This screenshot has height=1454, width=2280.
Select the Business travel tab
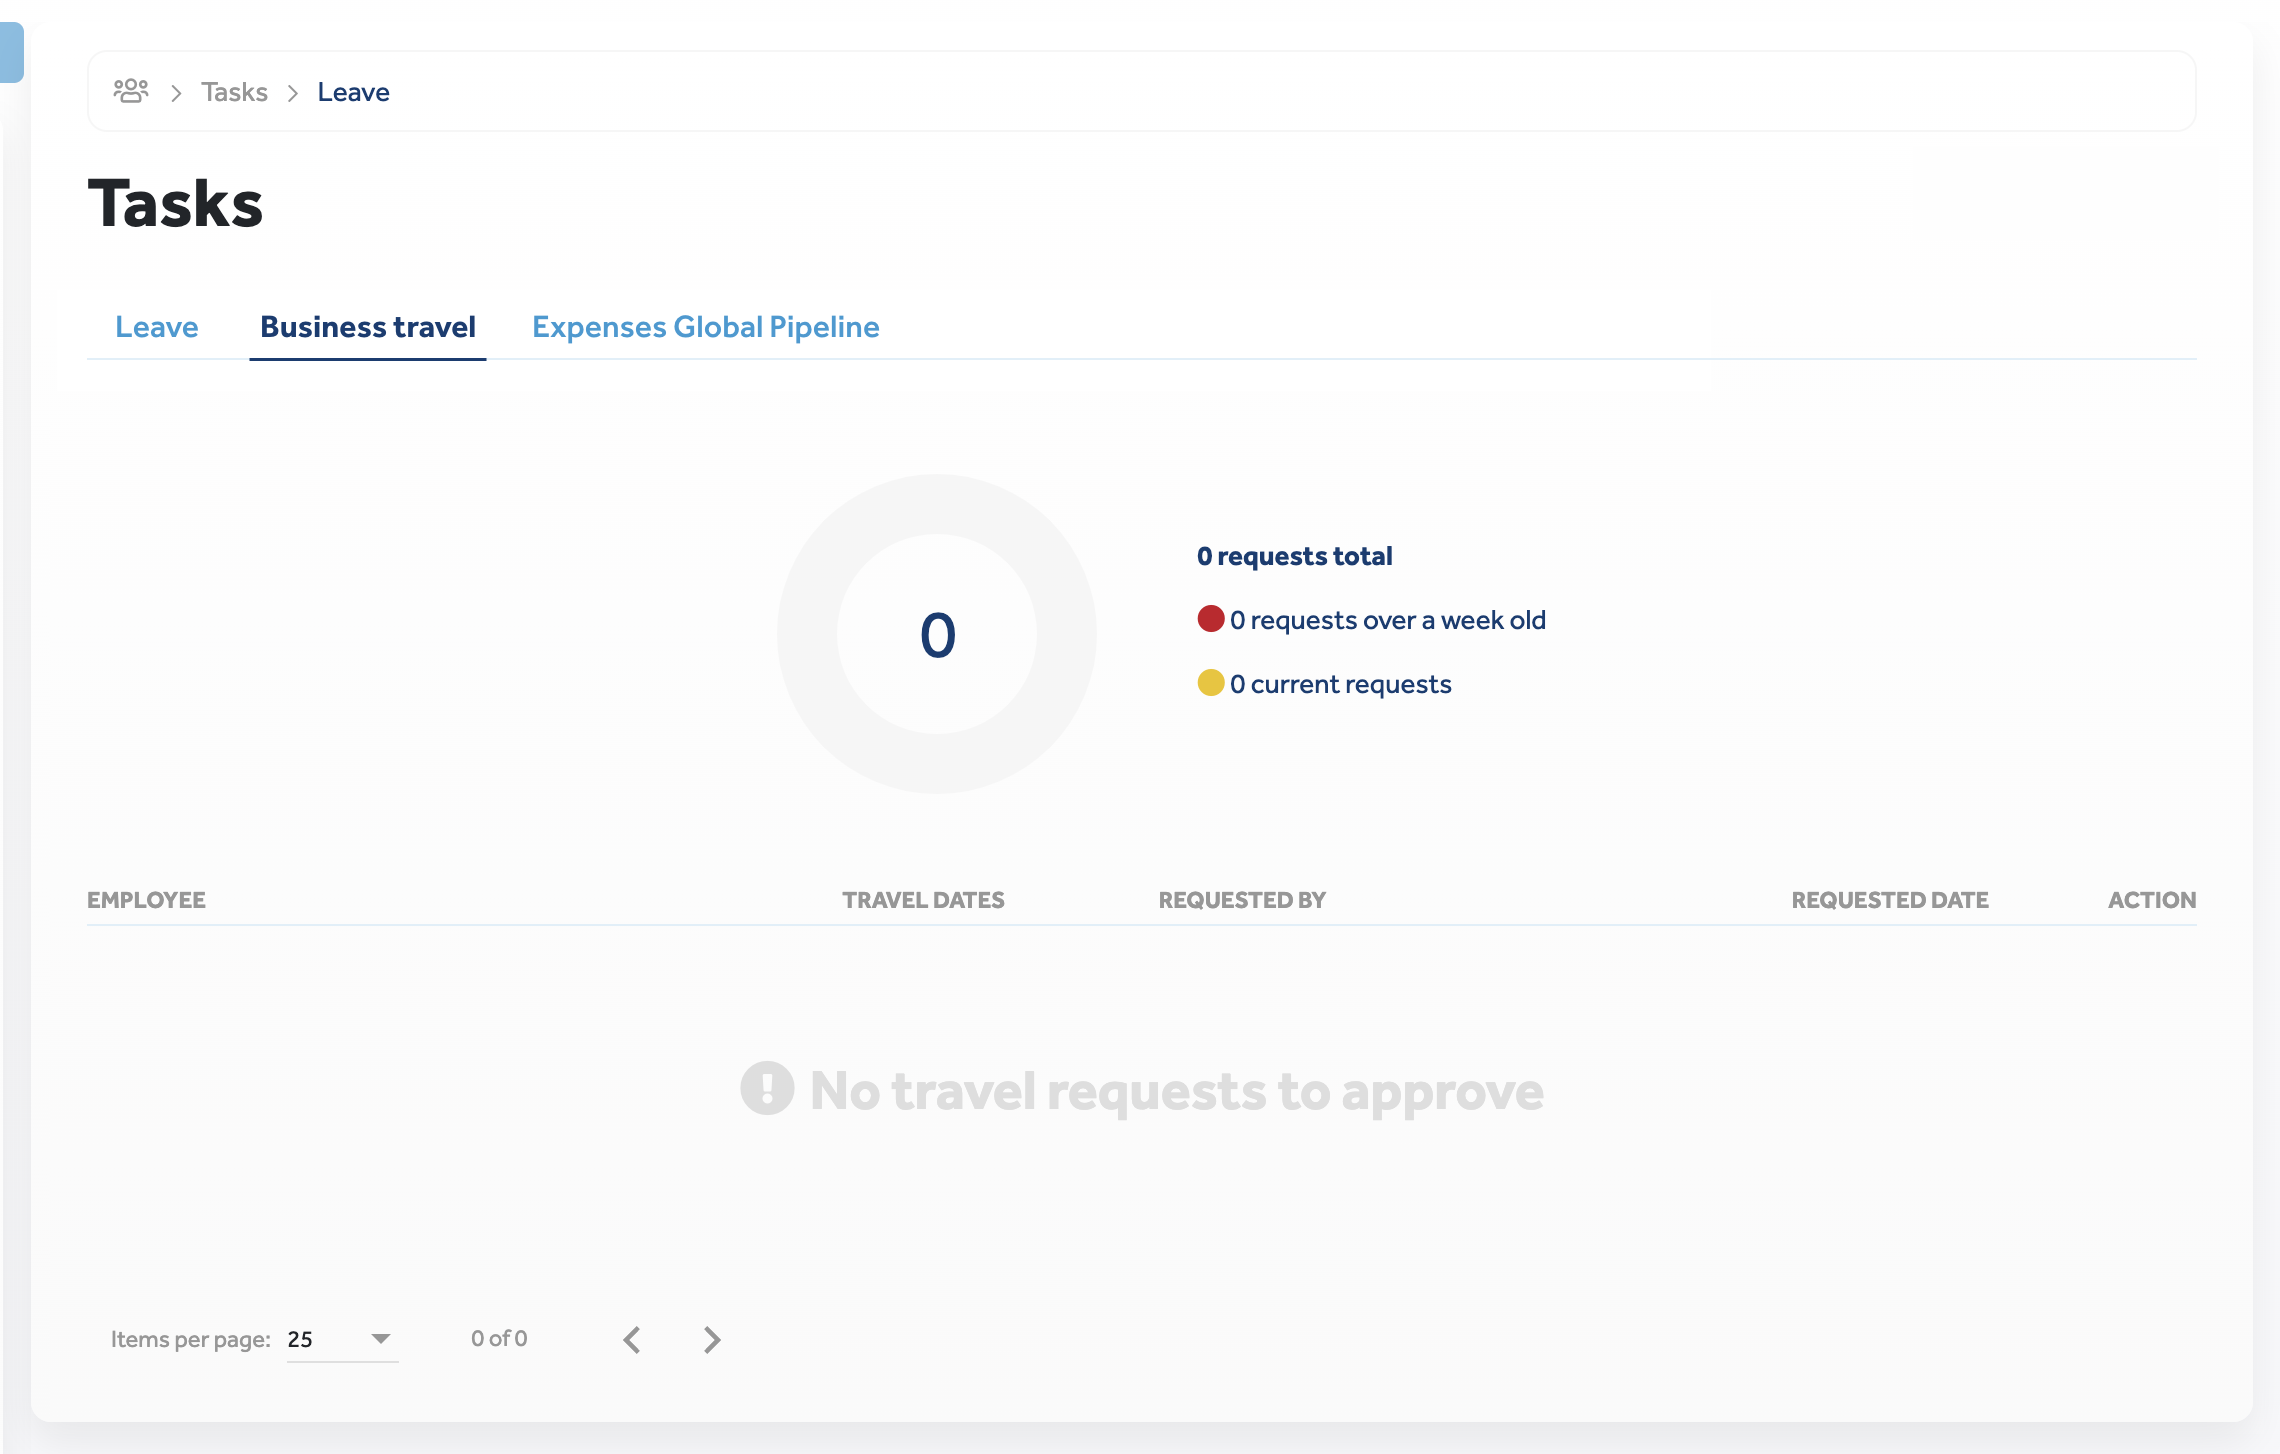[x=368, y=327]
